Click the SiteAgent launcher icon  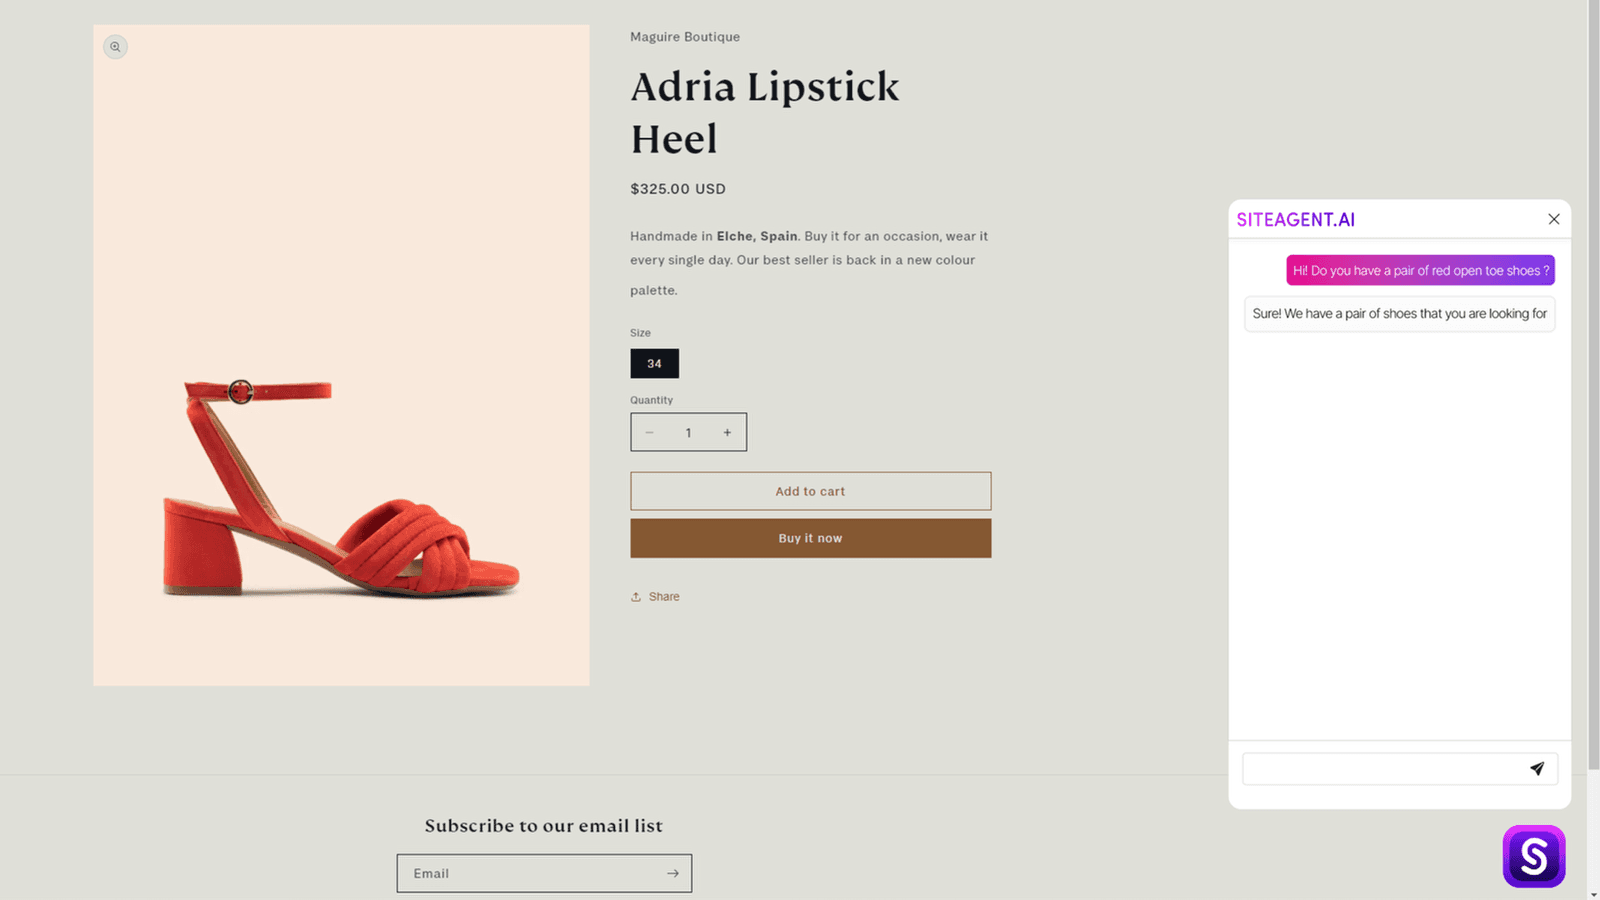1533,856
